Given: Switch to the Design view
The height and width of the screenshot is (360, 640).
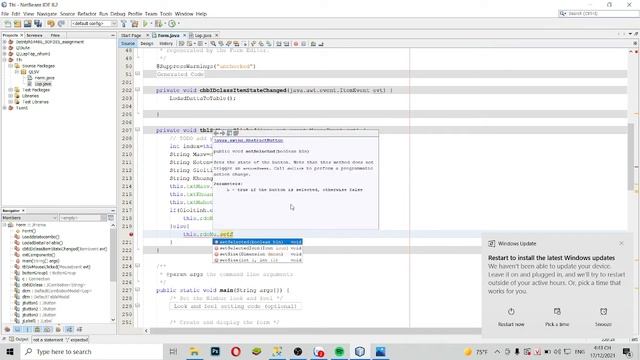Looking at the screenshot, I should click(147, 44).
